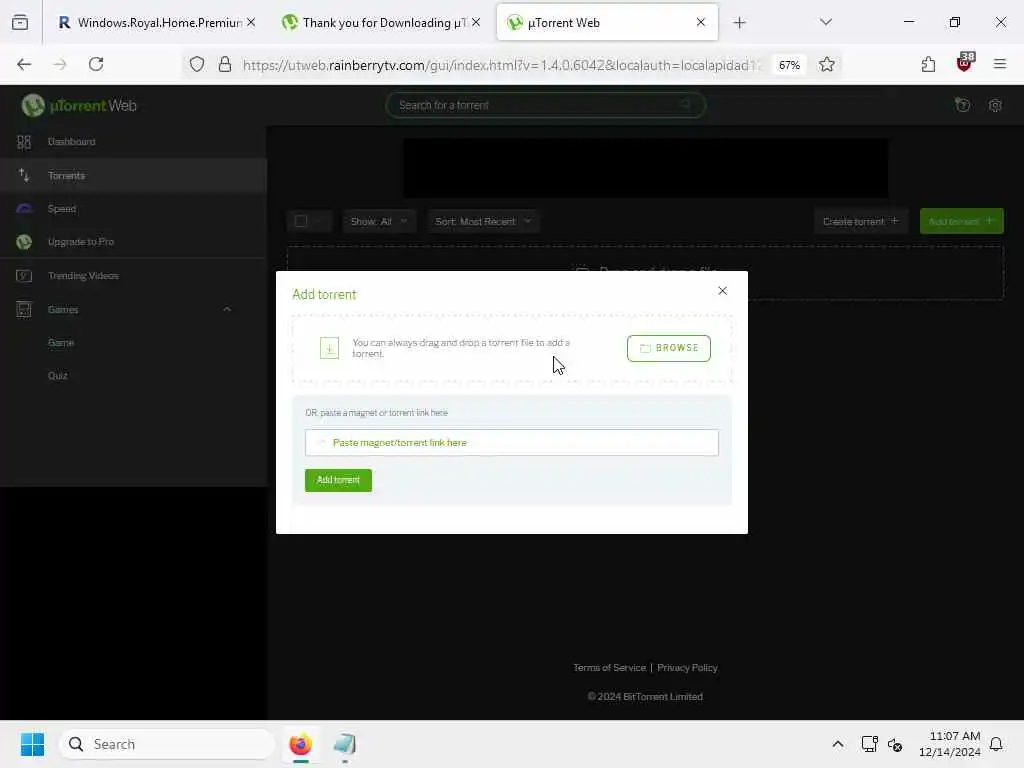Bookmark this page with star icon
The height and width of the screenshot is (768, 1024).
tap(827, 64)
